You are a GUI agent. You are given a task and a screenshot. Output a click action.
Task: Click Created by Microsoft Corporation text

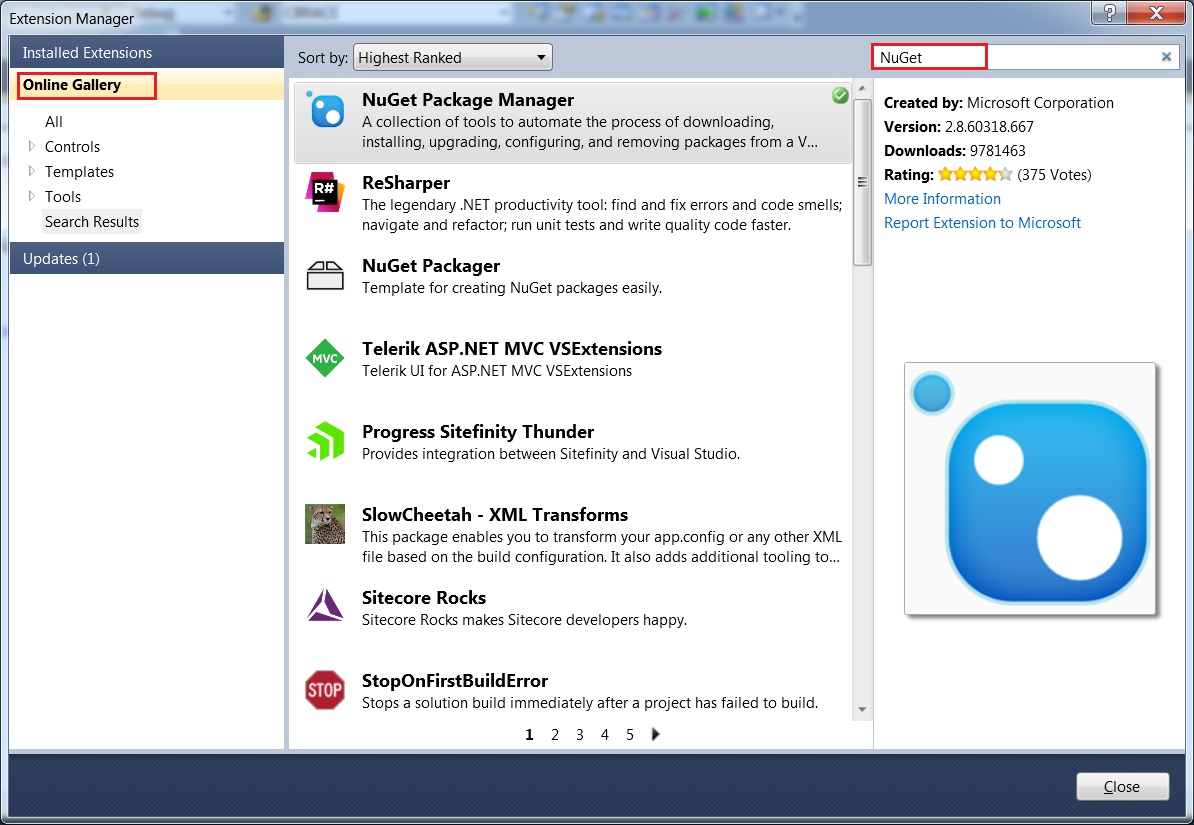(x=998, y=103)
